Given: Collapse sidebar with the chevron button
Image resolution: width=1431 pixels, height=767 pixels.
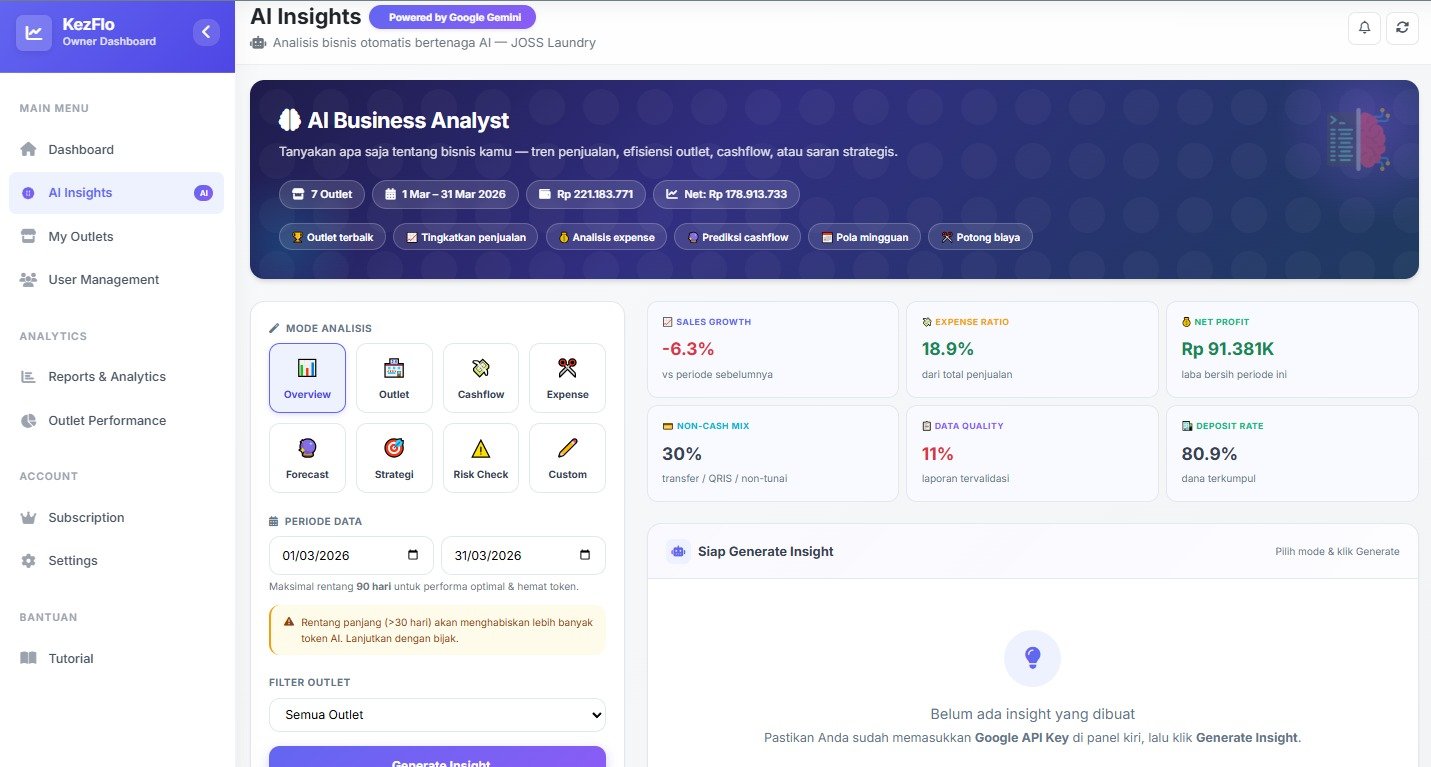Looking at the screenshot, I should click(x=206, y=32).
